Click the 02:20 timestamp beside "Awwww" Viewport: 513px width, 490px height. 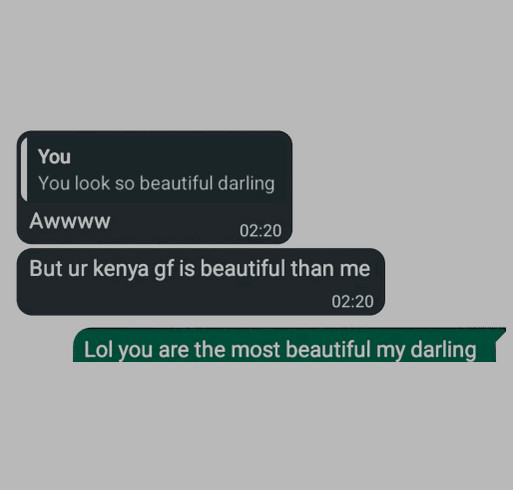click(x=260, y=231)
